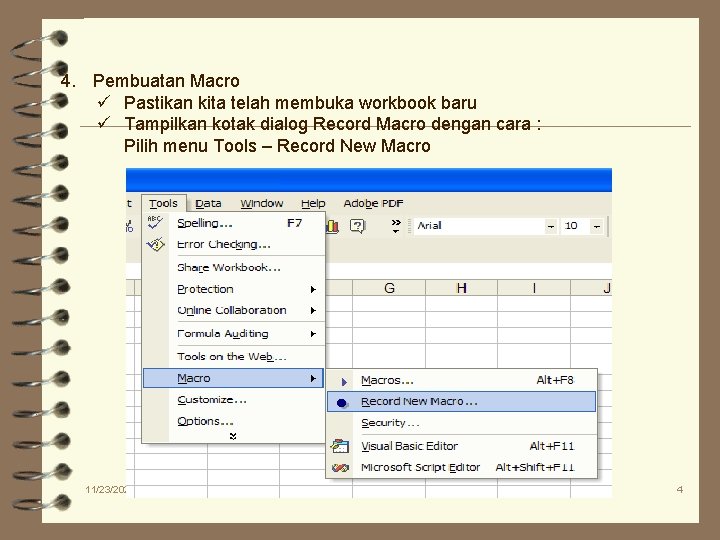Click the Microsoft Script Editor icon
The height and width of the screenshot is (540, 720).
[340, 468]
